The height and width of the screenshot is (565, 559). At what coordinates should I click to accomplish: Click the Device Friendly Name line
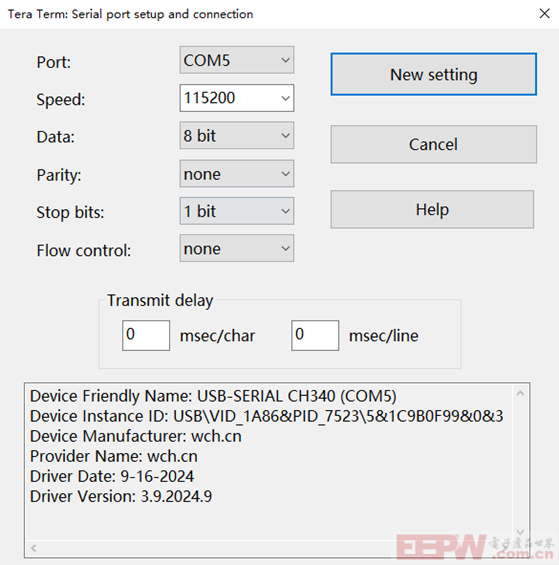tap(213, 396)
